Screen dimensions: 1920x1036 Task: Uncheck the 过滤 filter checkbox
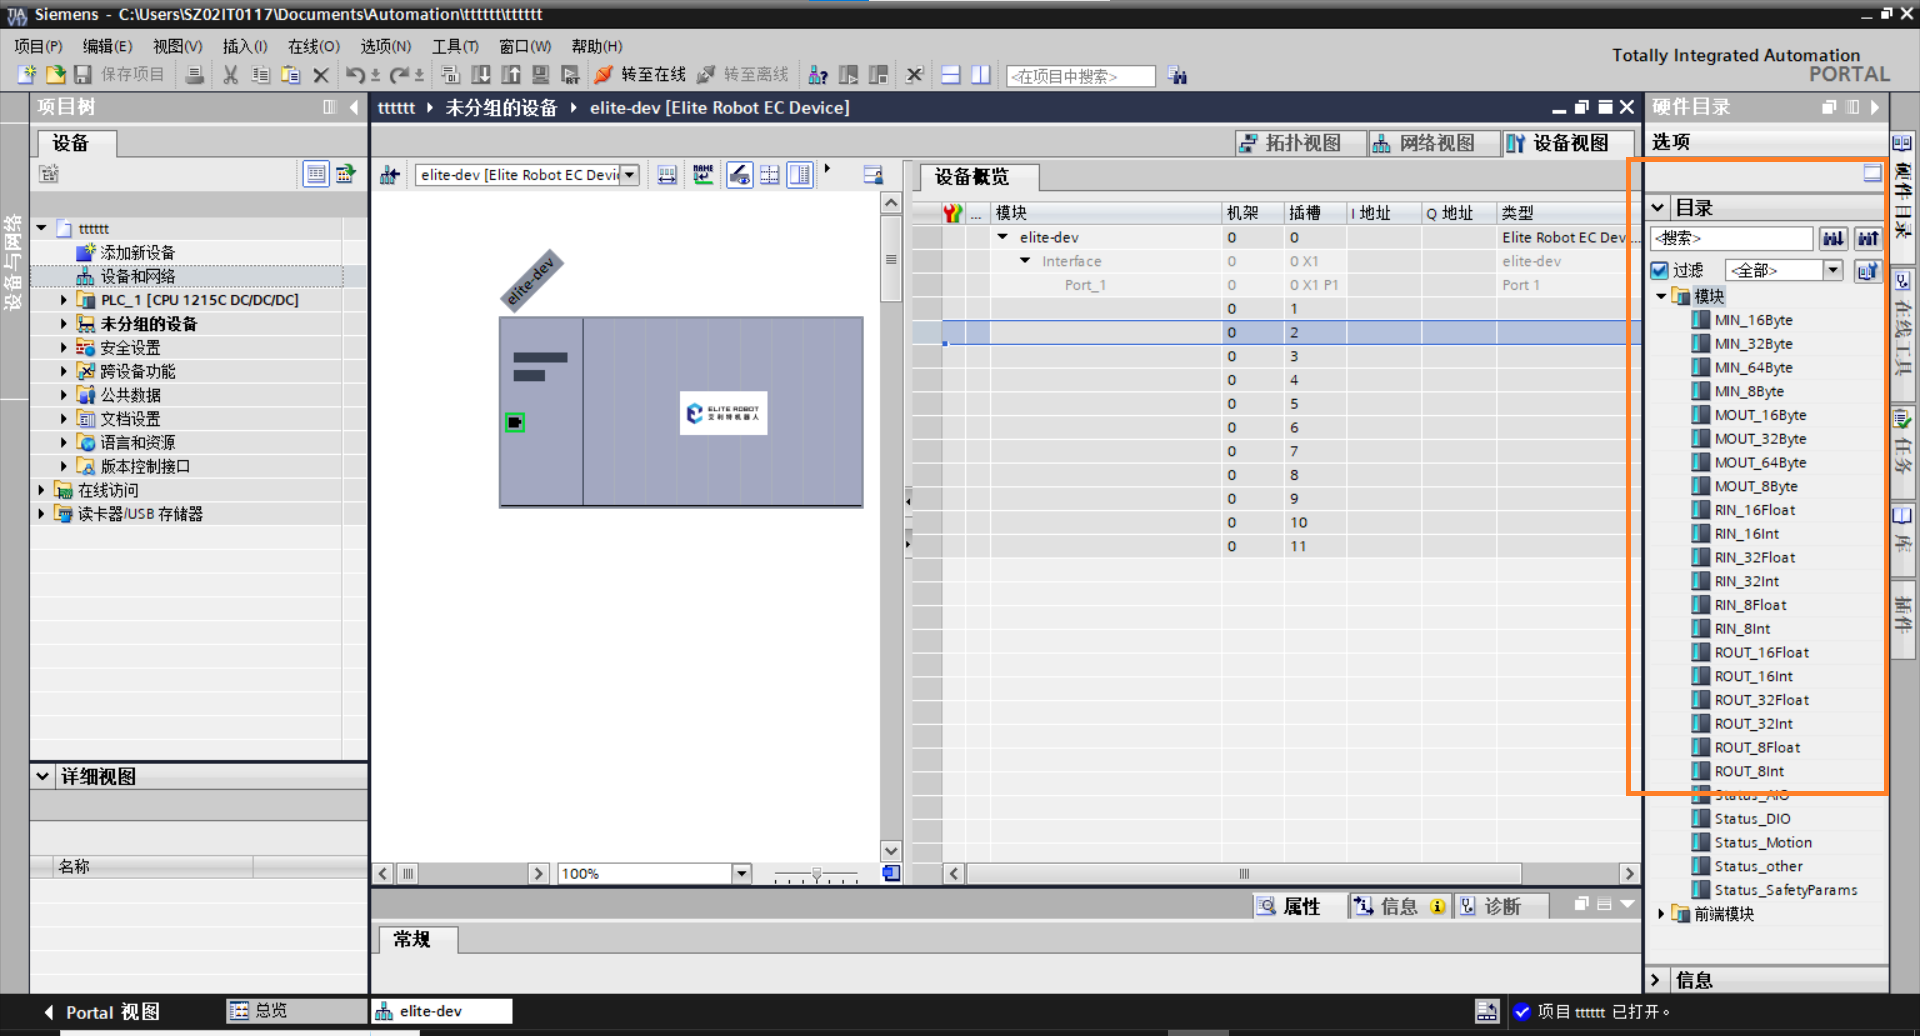[x=1660, y=270]
